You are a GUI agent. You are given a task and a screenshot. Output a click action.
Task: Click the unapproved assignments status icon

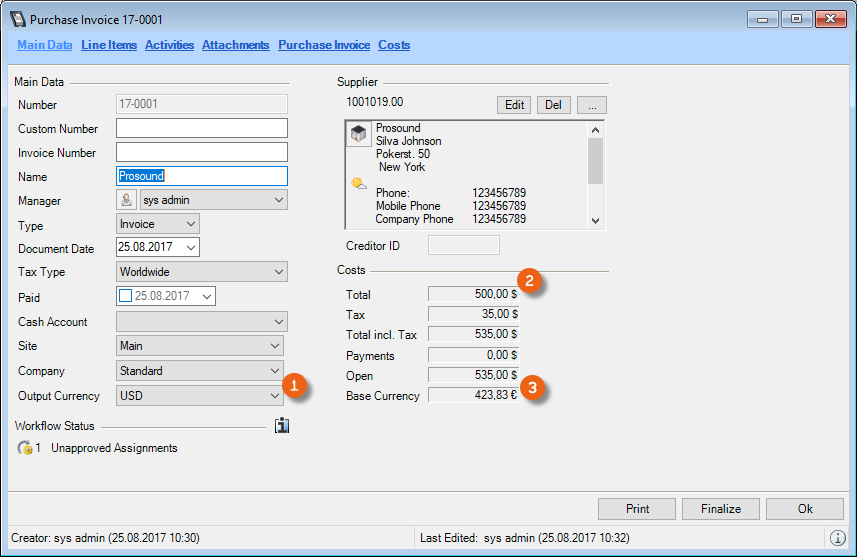click(x=24, y=448)
